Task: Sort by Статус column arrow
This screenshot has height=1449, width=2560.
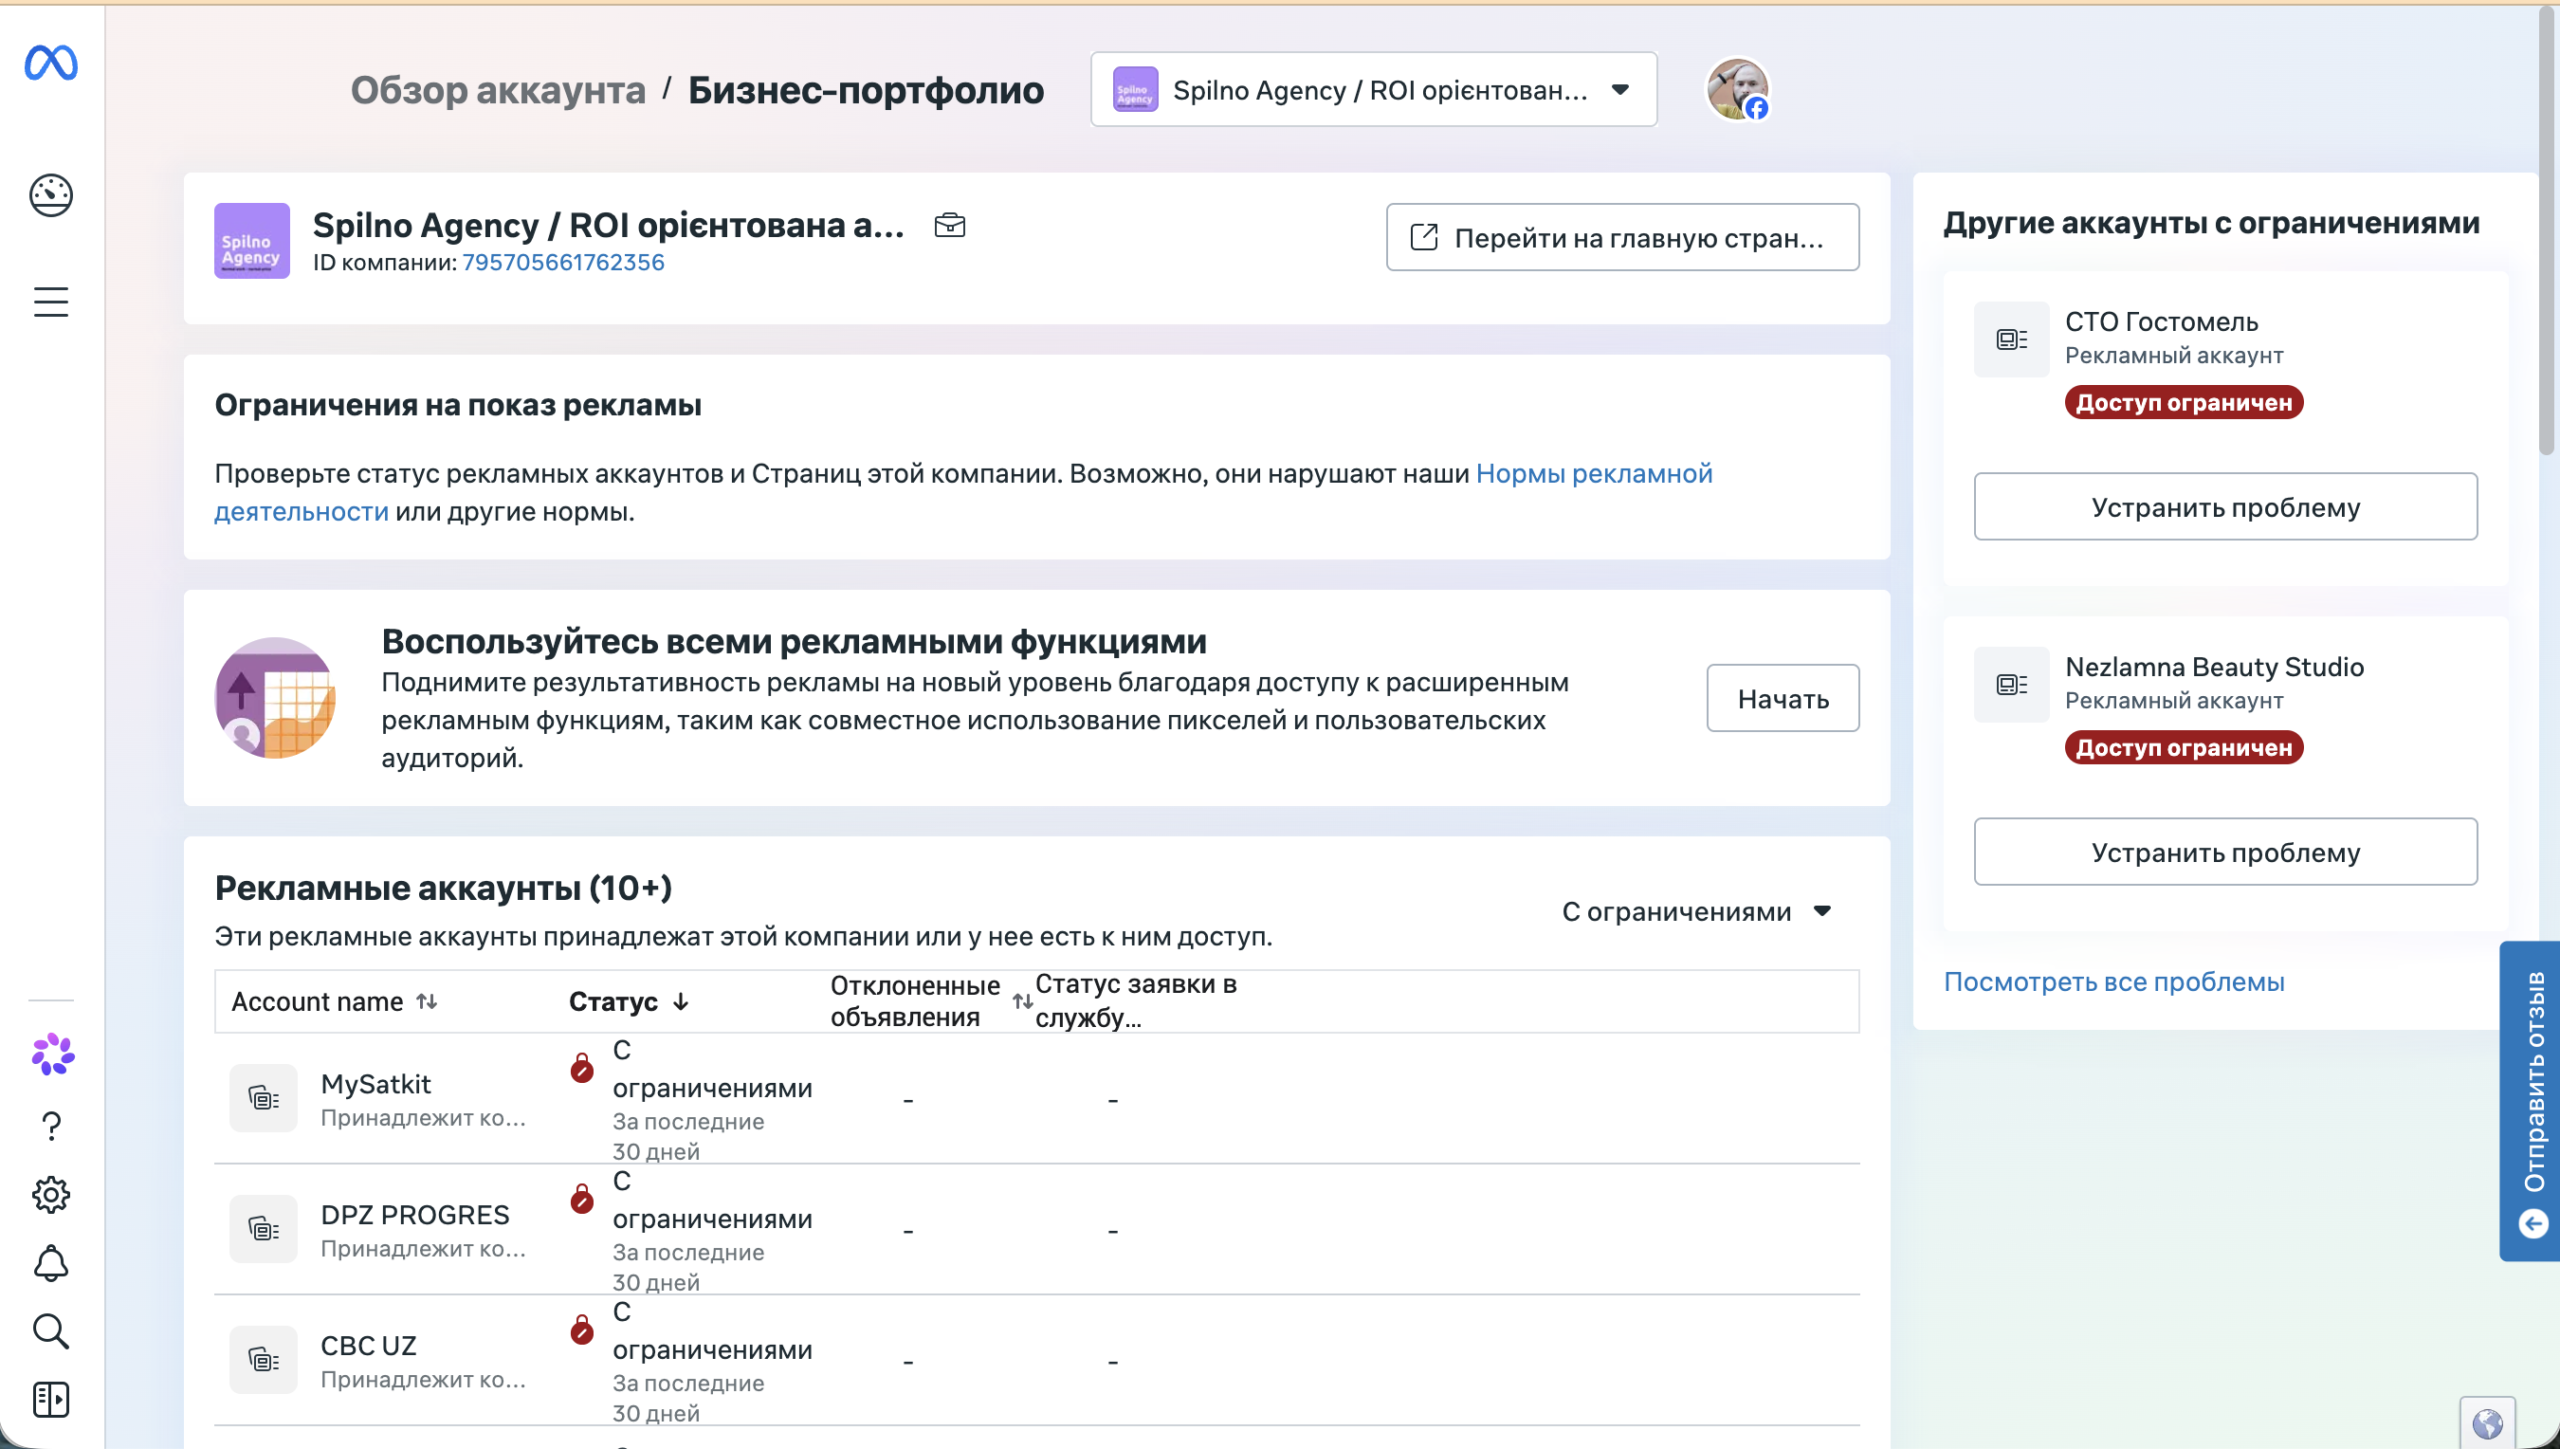Action: point(681,1002)
